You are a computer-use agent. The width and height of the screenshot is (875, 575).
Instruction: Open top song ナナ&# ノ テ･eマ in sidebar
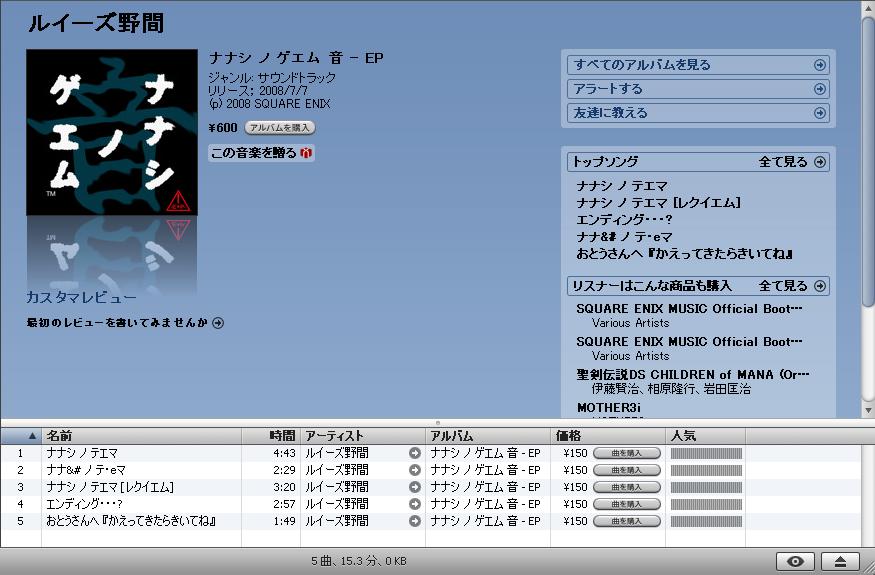pyautogui.click(x=624, y=237)
